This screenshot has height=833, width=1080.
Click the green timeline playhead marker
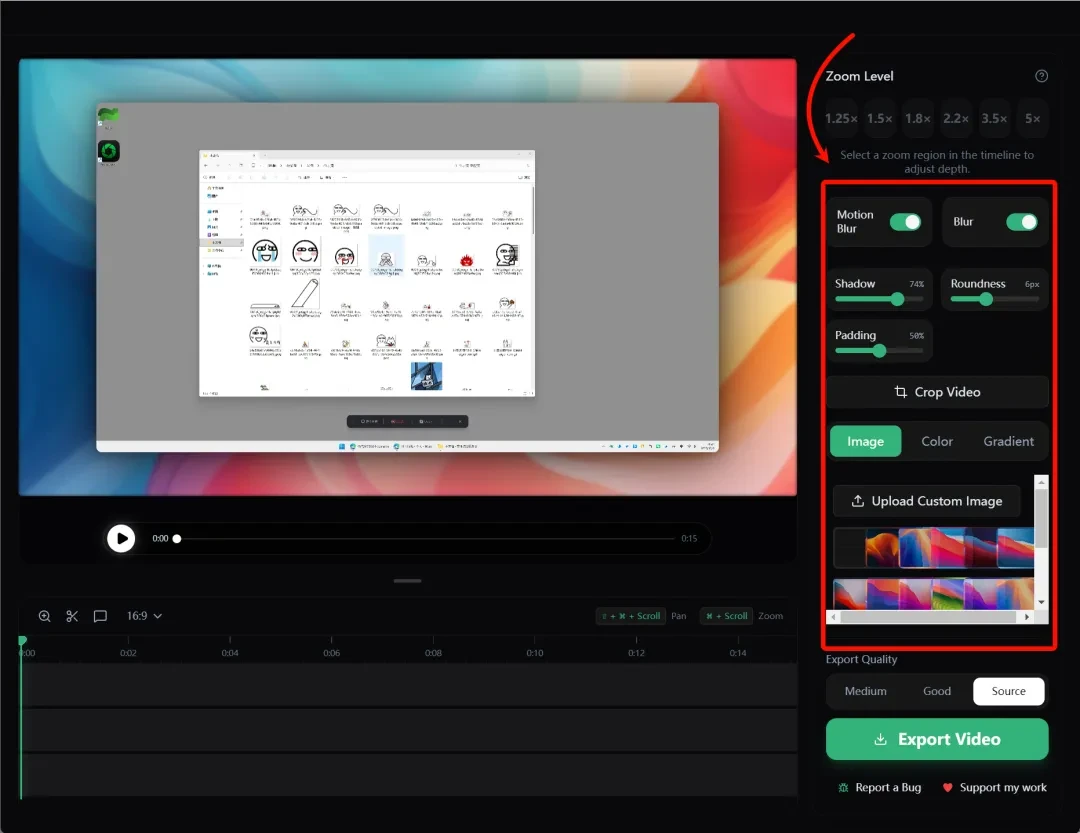tap(22, 641)
